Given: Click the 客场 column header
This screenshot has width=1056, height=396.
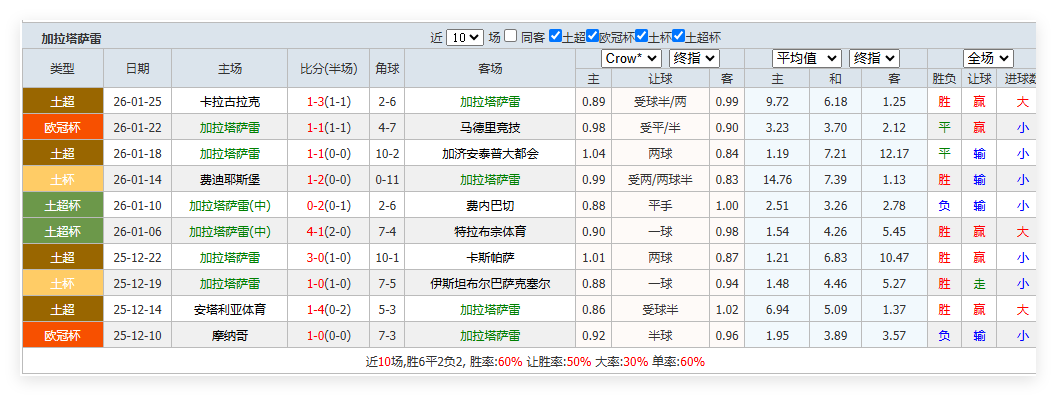Looking at the screenshot, I should (x=490, y=69).
